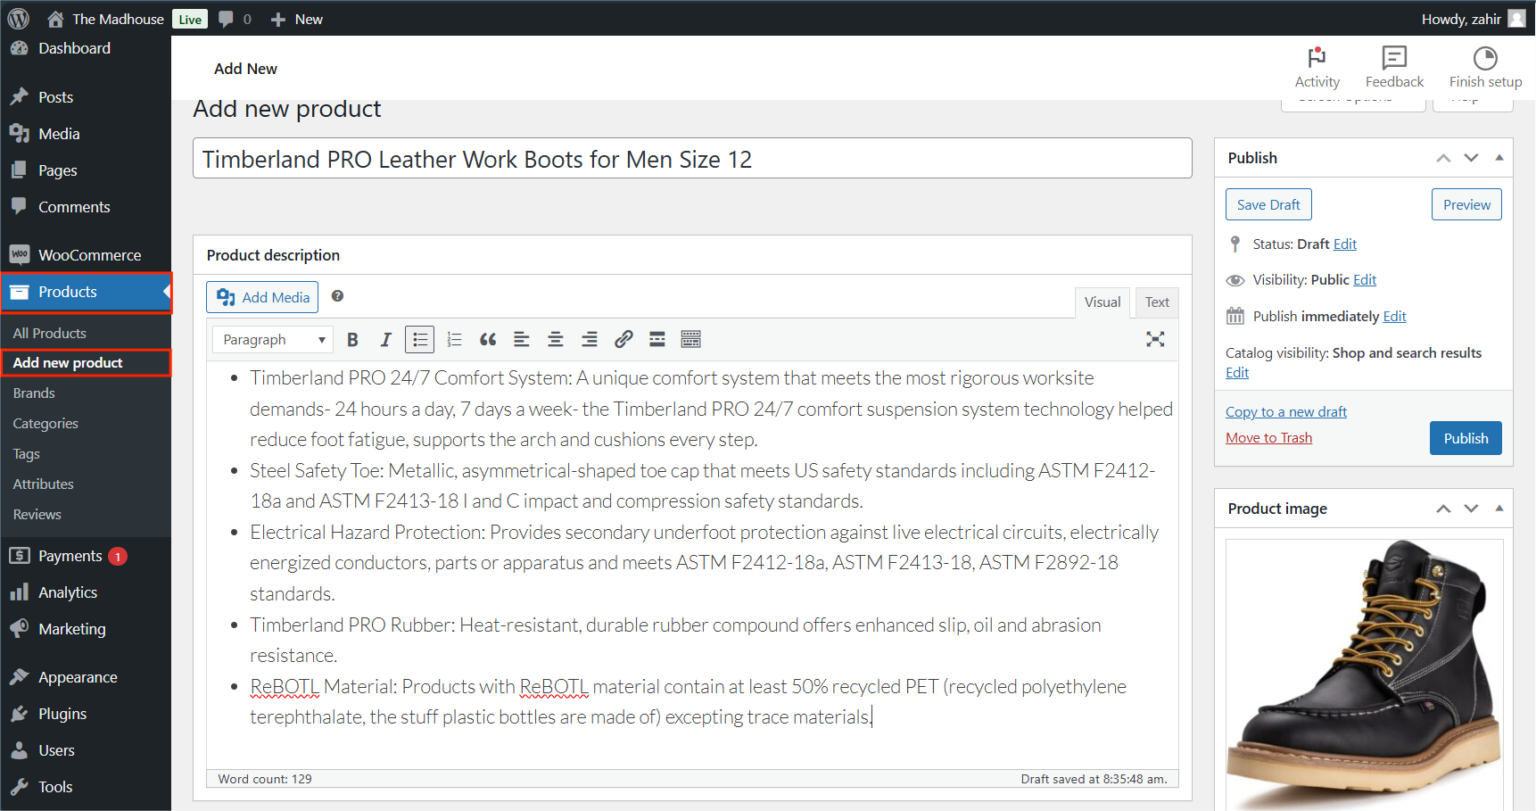
Task: Insert a blockquote
Action: 488,339
